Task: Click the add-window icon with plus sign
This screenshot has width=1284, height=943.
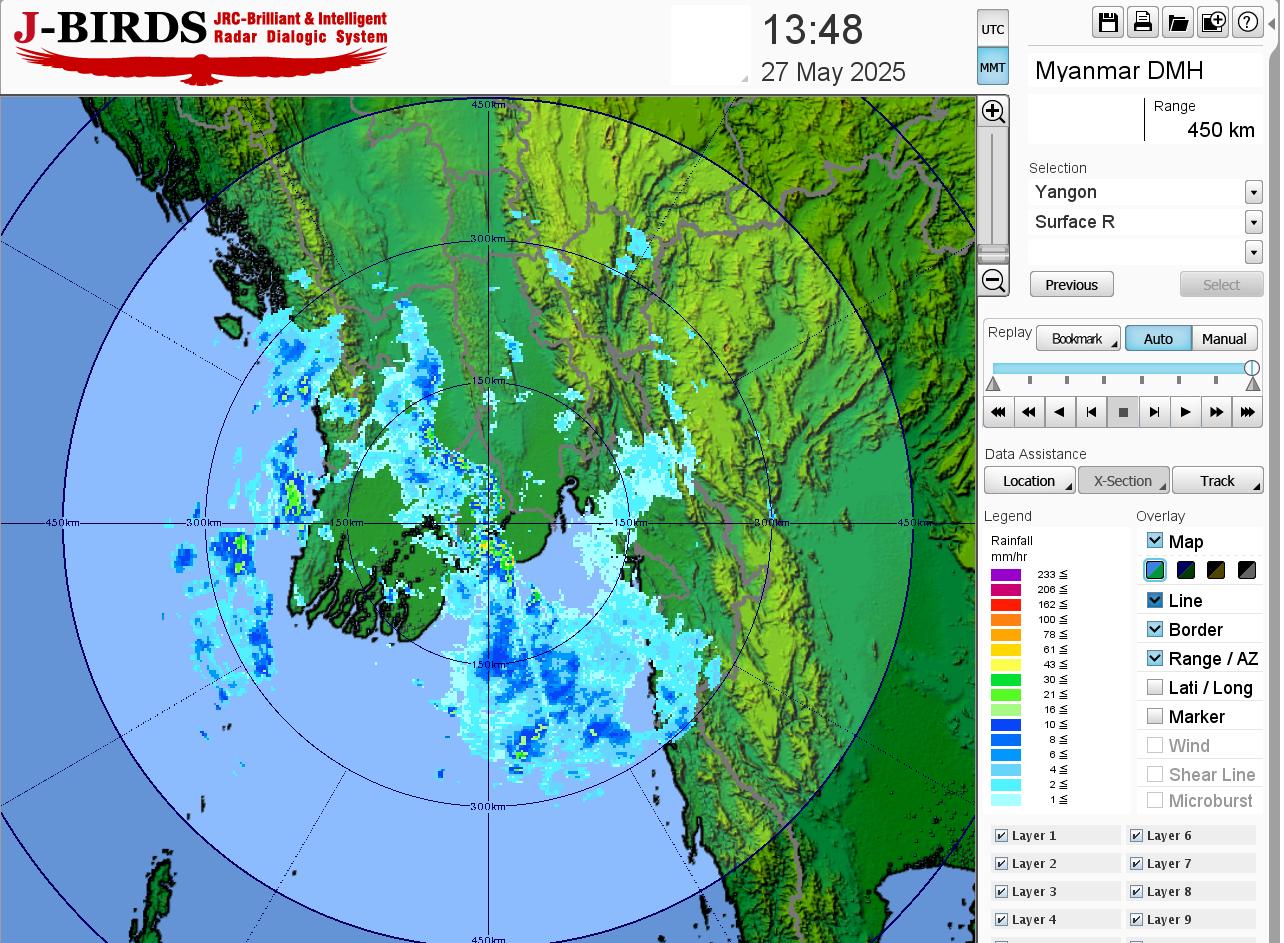Action: click(x=1213, y=22)
